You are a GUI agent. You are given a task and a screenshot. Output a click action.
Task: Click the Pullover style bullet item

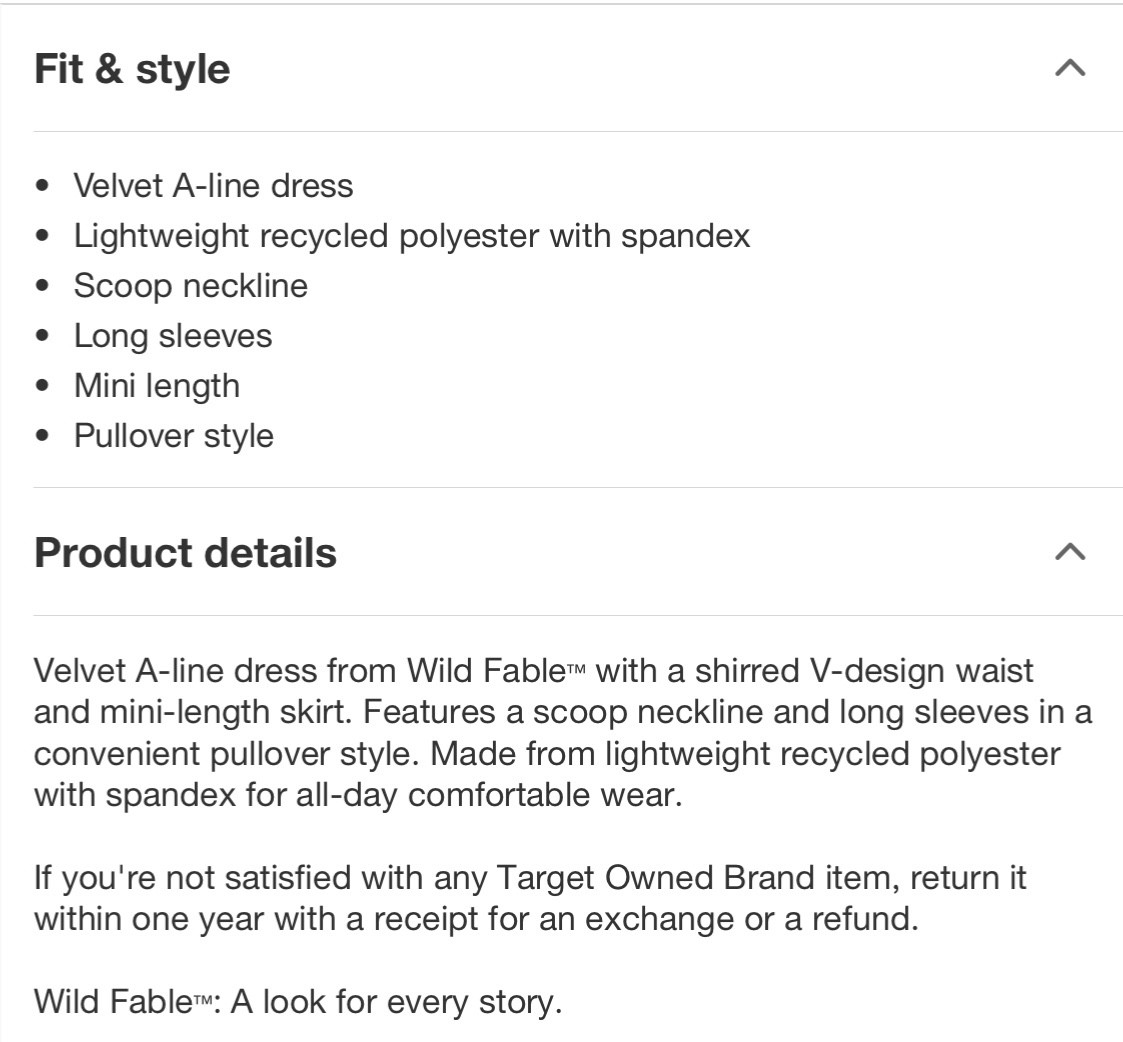click(x=174, y=436)
